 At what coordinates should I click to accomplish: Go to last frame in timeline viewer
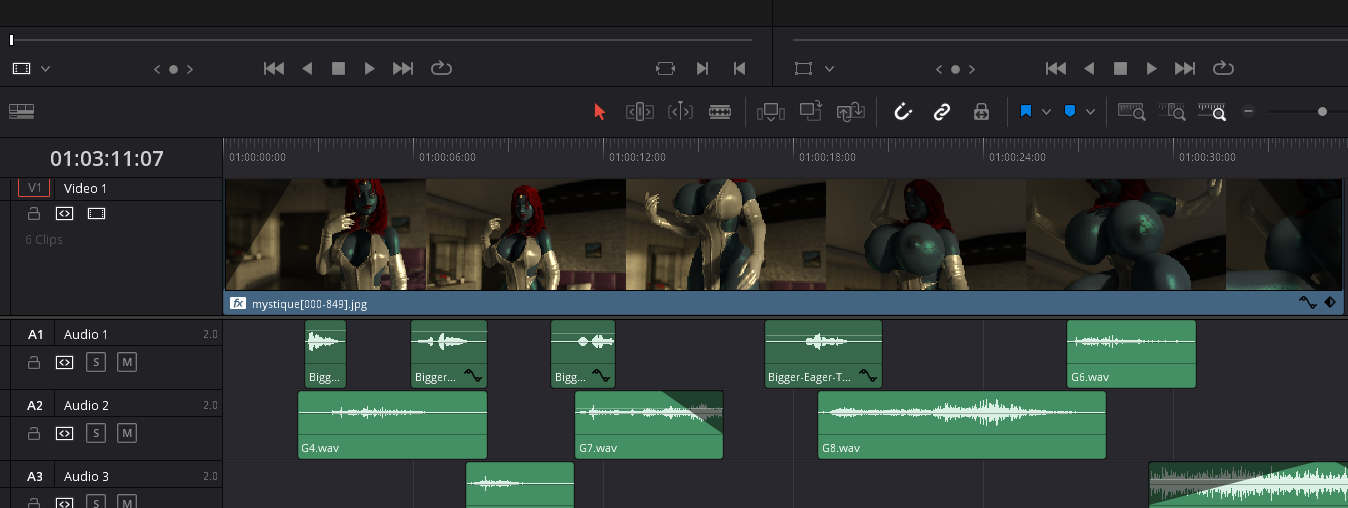click(1185, 69)
